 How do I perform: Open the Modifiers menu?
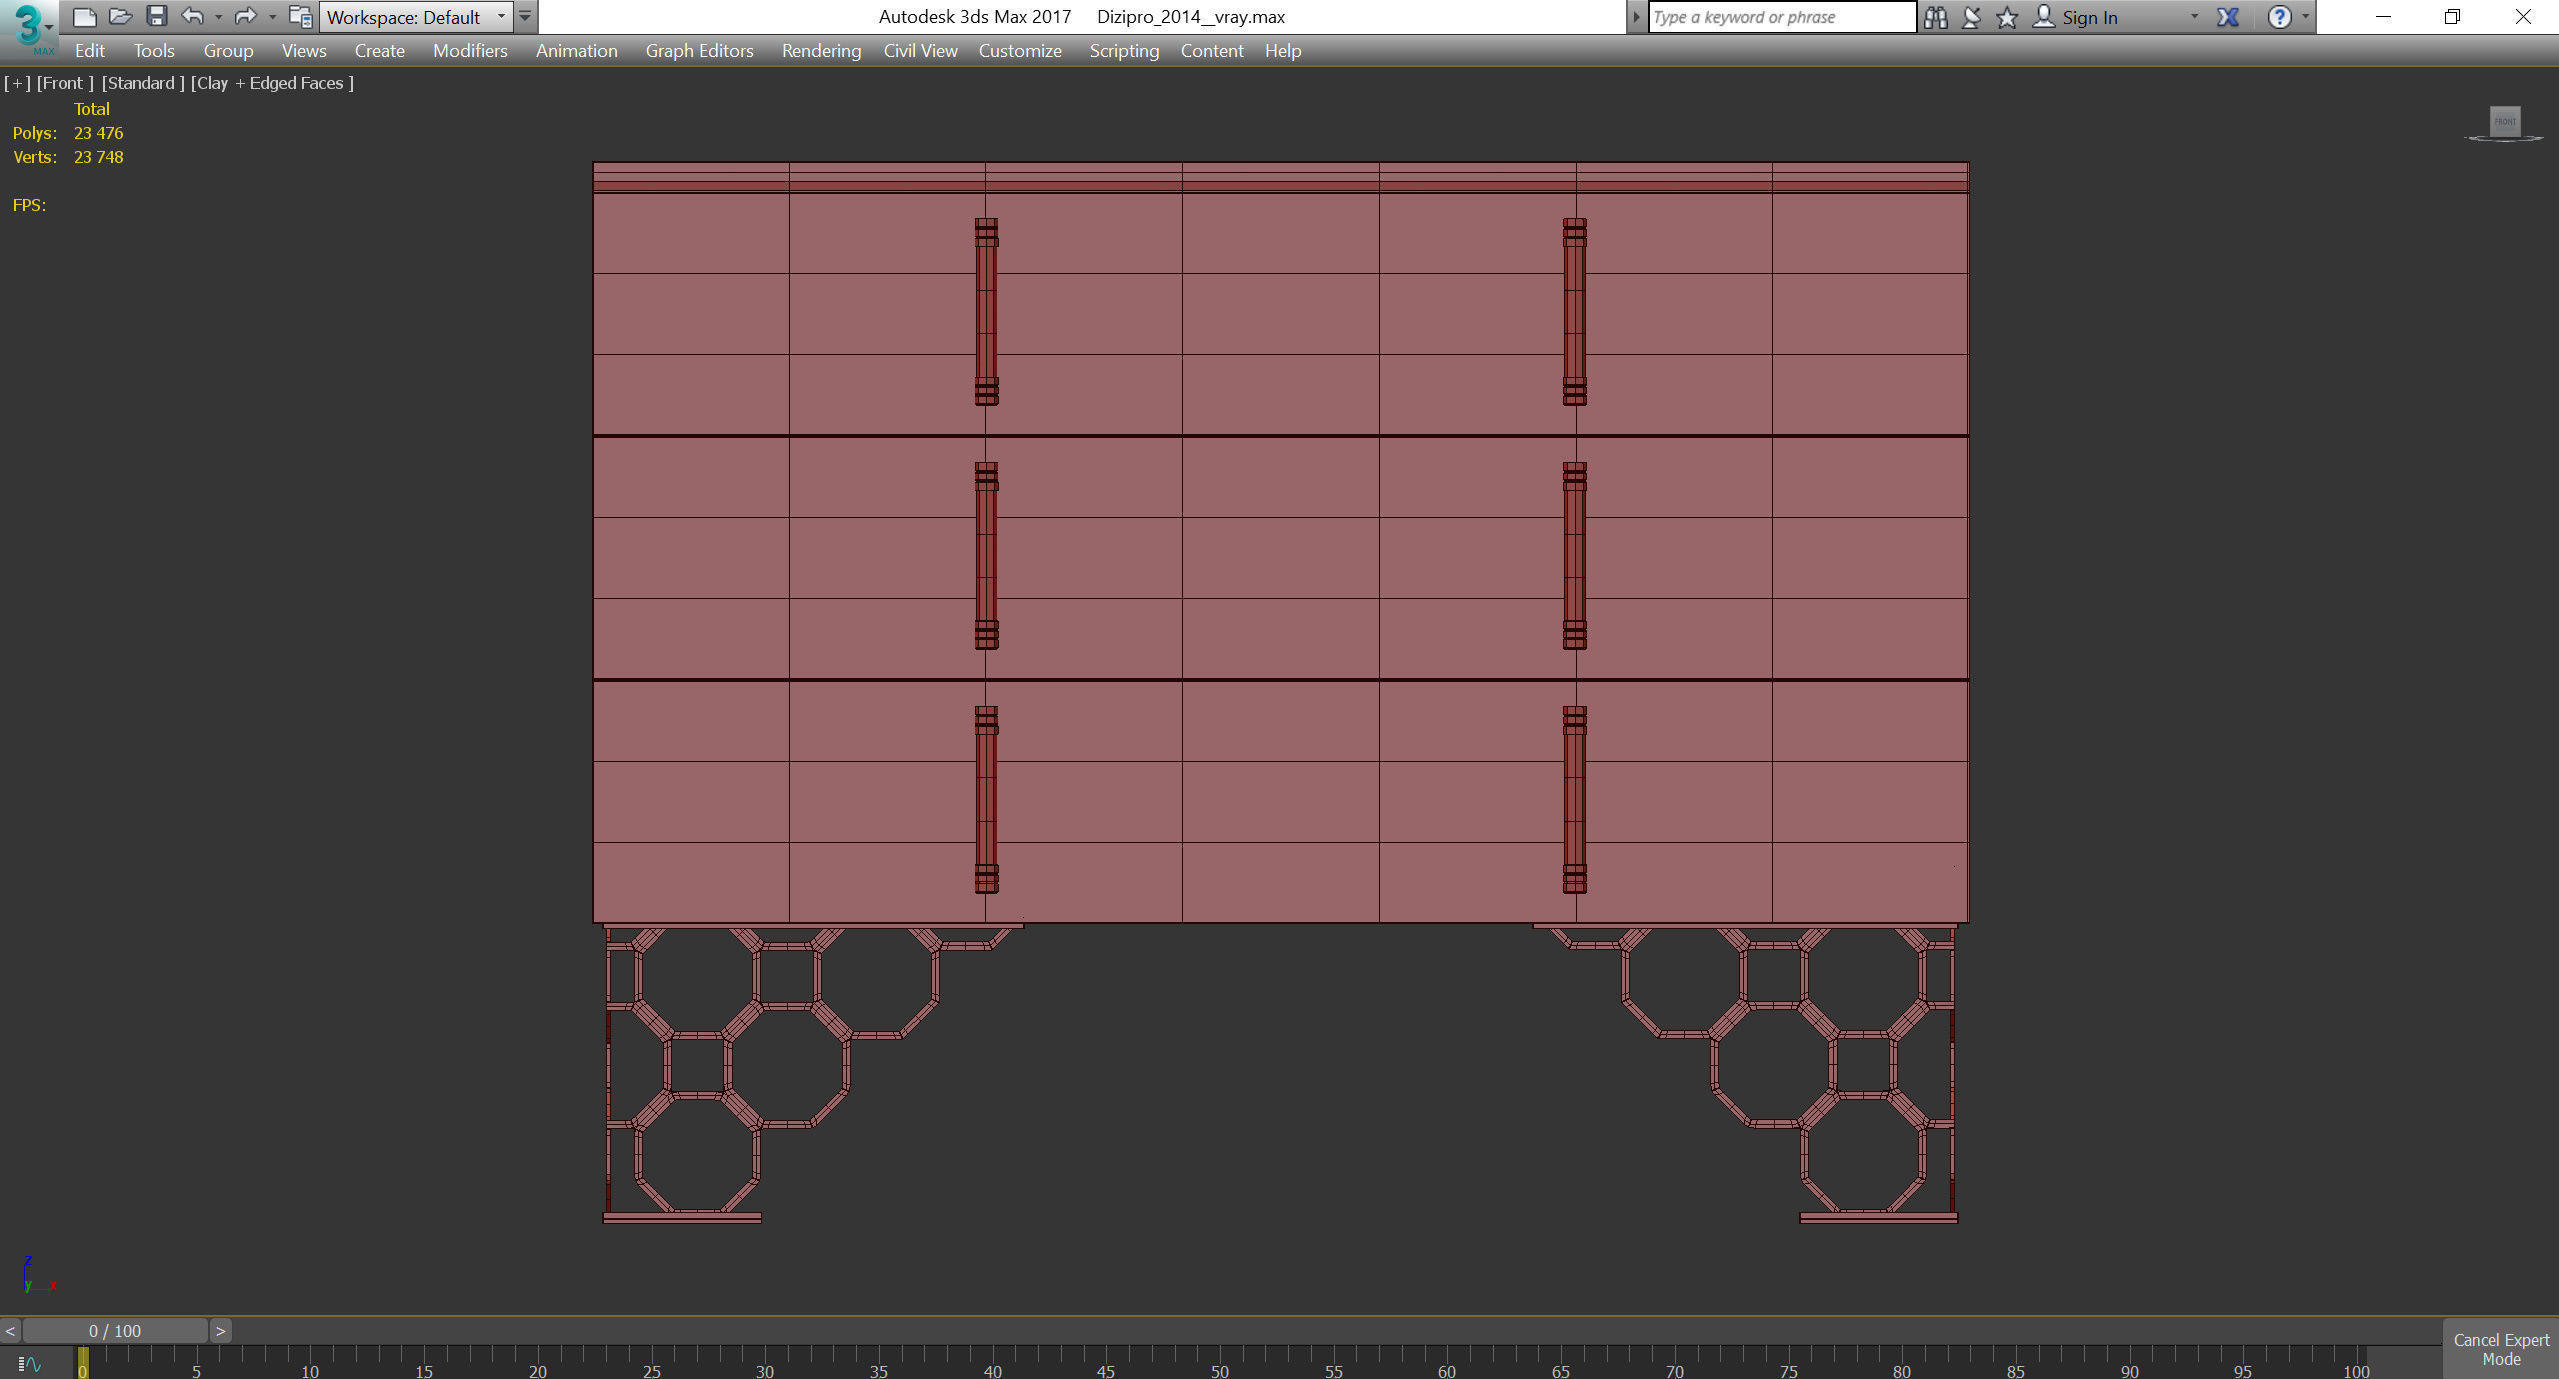tap(469, 51)
